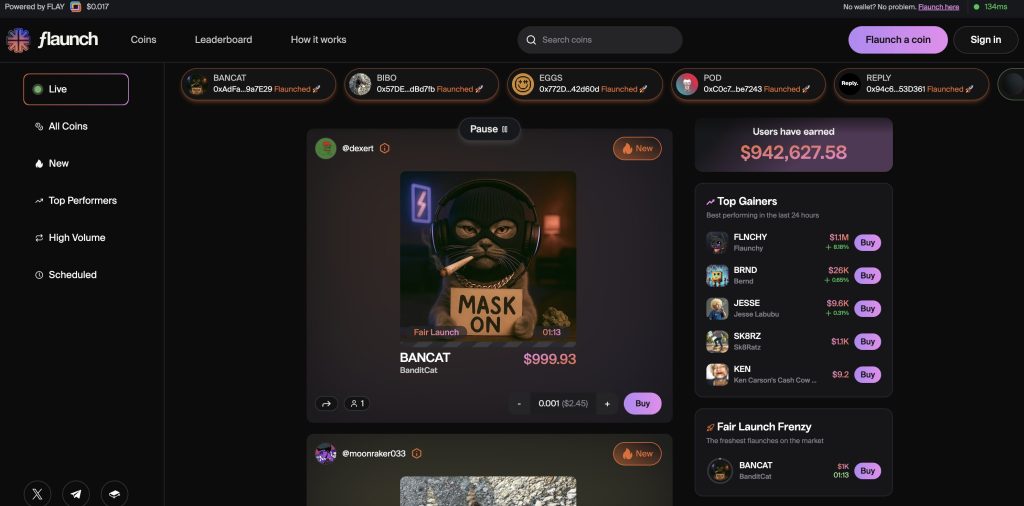Click the search magnifier icon
This screenshot has width=1024, height=506.
(532, 40)
